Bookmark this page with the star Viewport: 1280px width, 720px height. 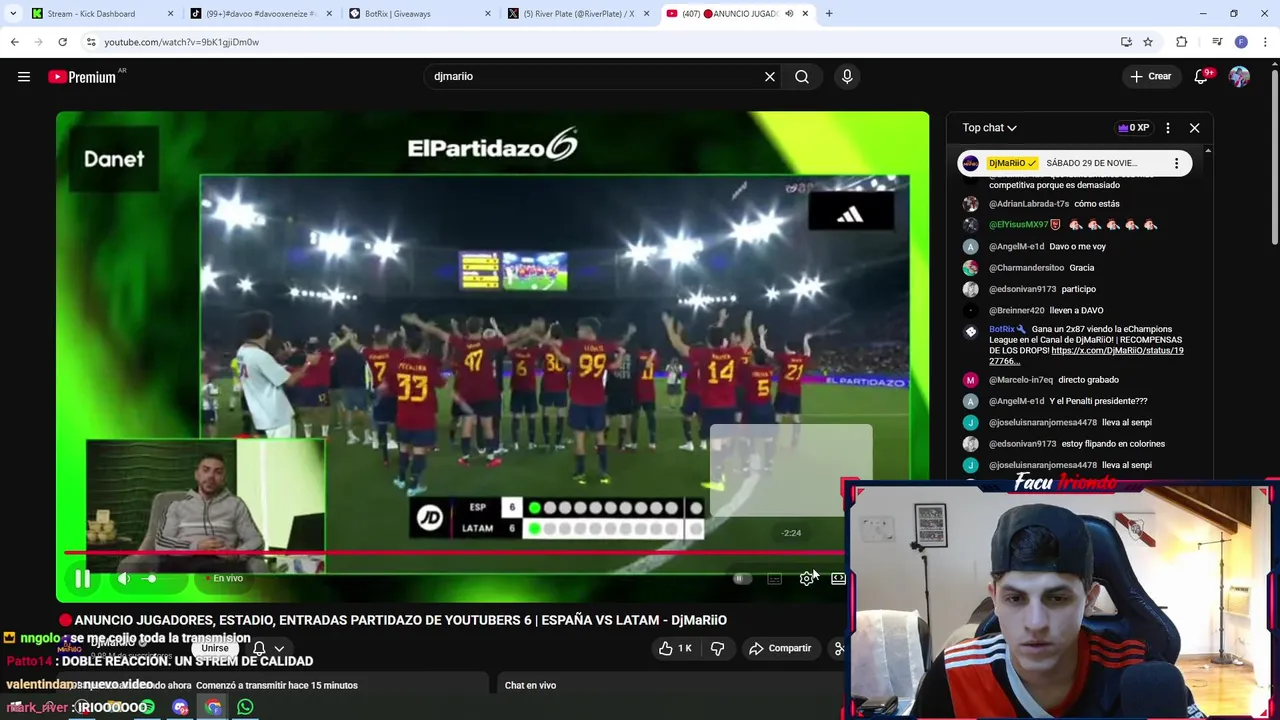[x=1148, y=42]
